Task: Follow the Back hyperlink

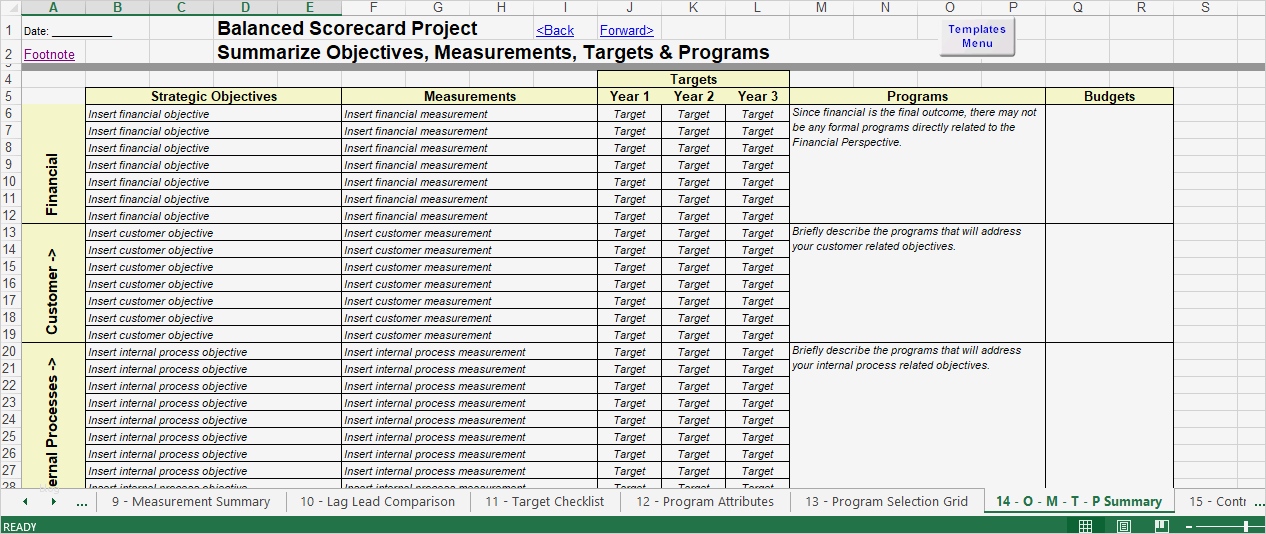Action: tap(555, 31)
